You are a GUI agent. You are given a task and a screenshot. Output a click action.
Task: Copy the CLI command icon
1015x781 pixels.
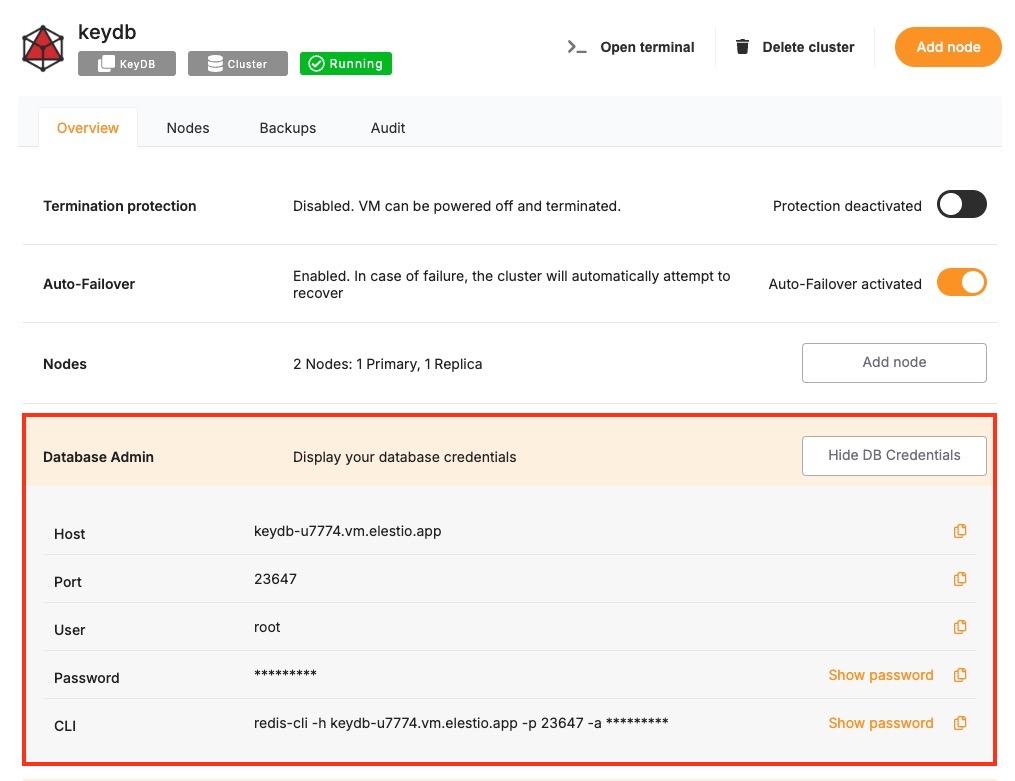click(960, 723)
